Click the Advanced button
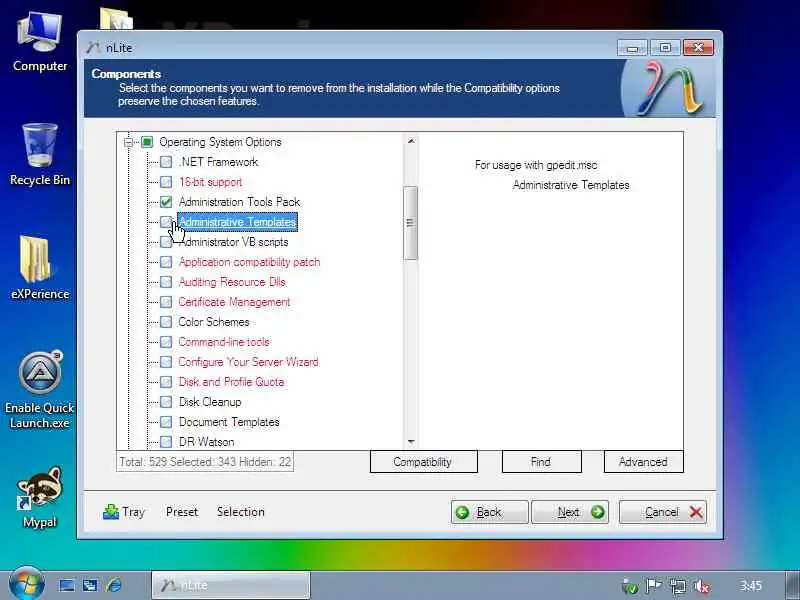Viewport: 800px width, 600px height. click(643, 462)
